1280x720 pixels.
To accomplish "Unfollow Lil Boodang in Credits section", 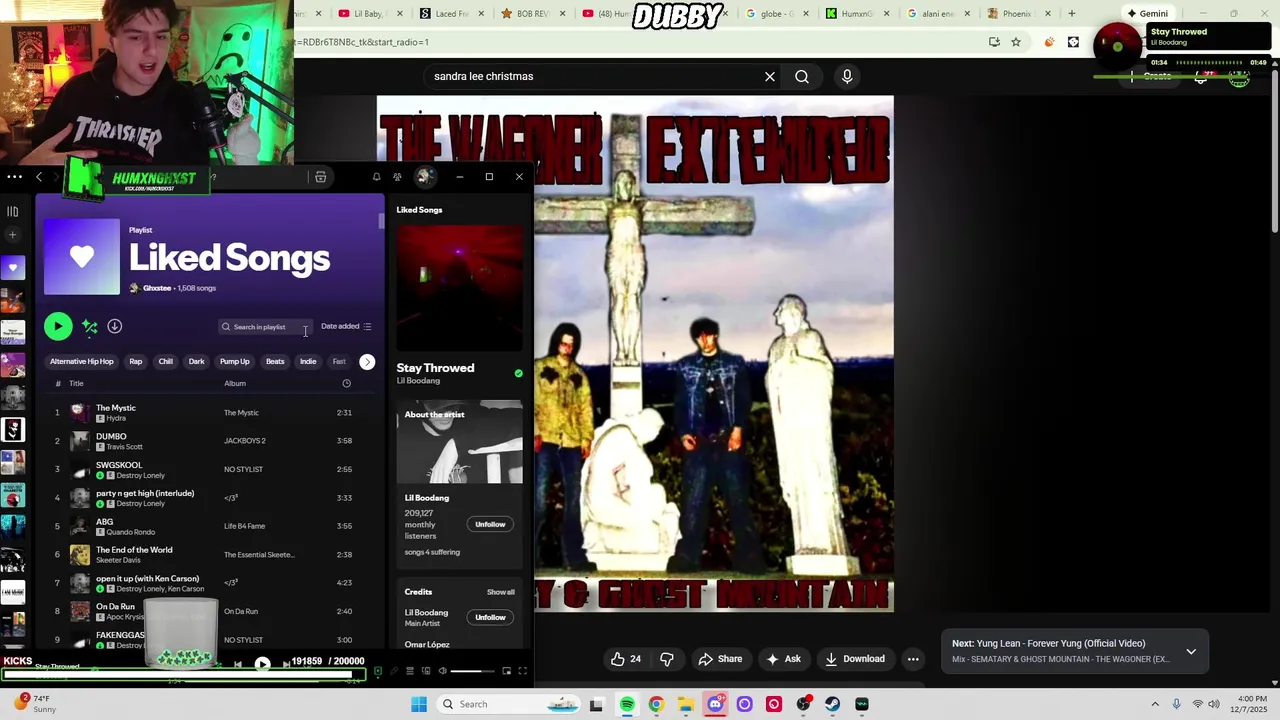I will (x=490, y=617).
